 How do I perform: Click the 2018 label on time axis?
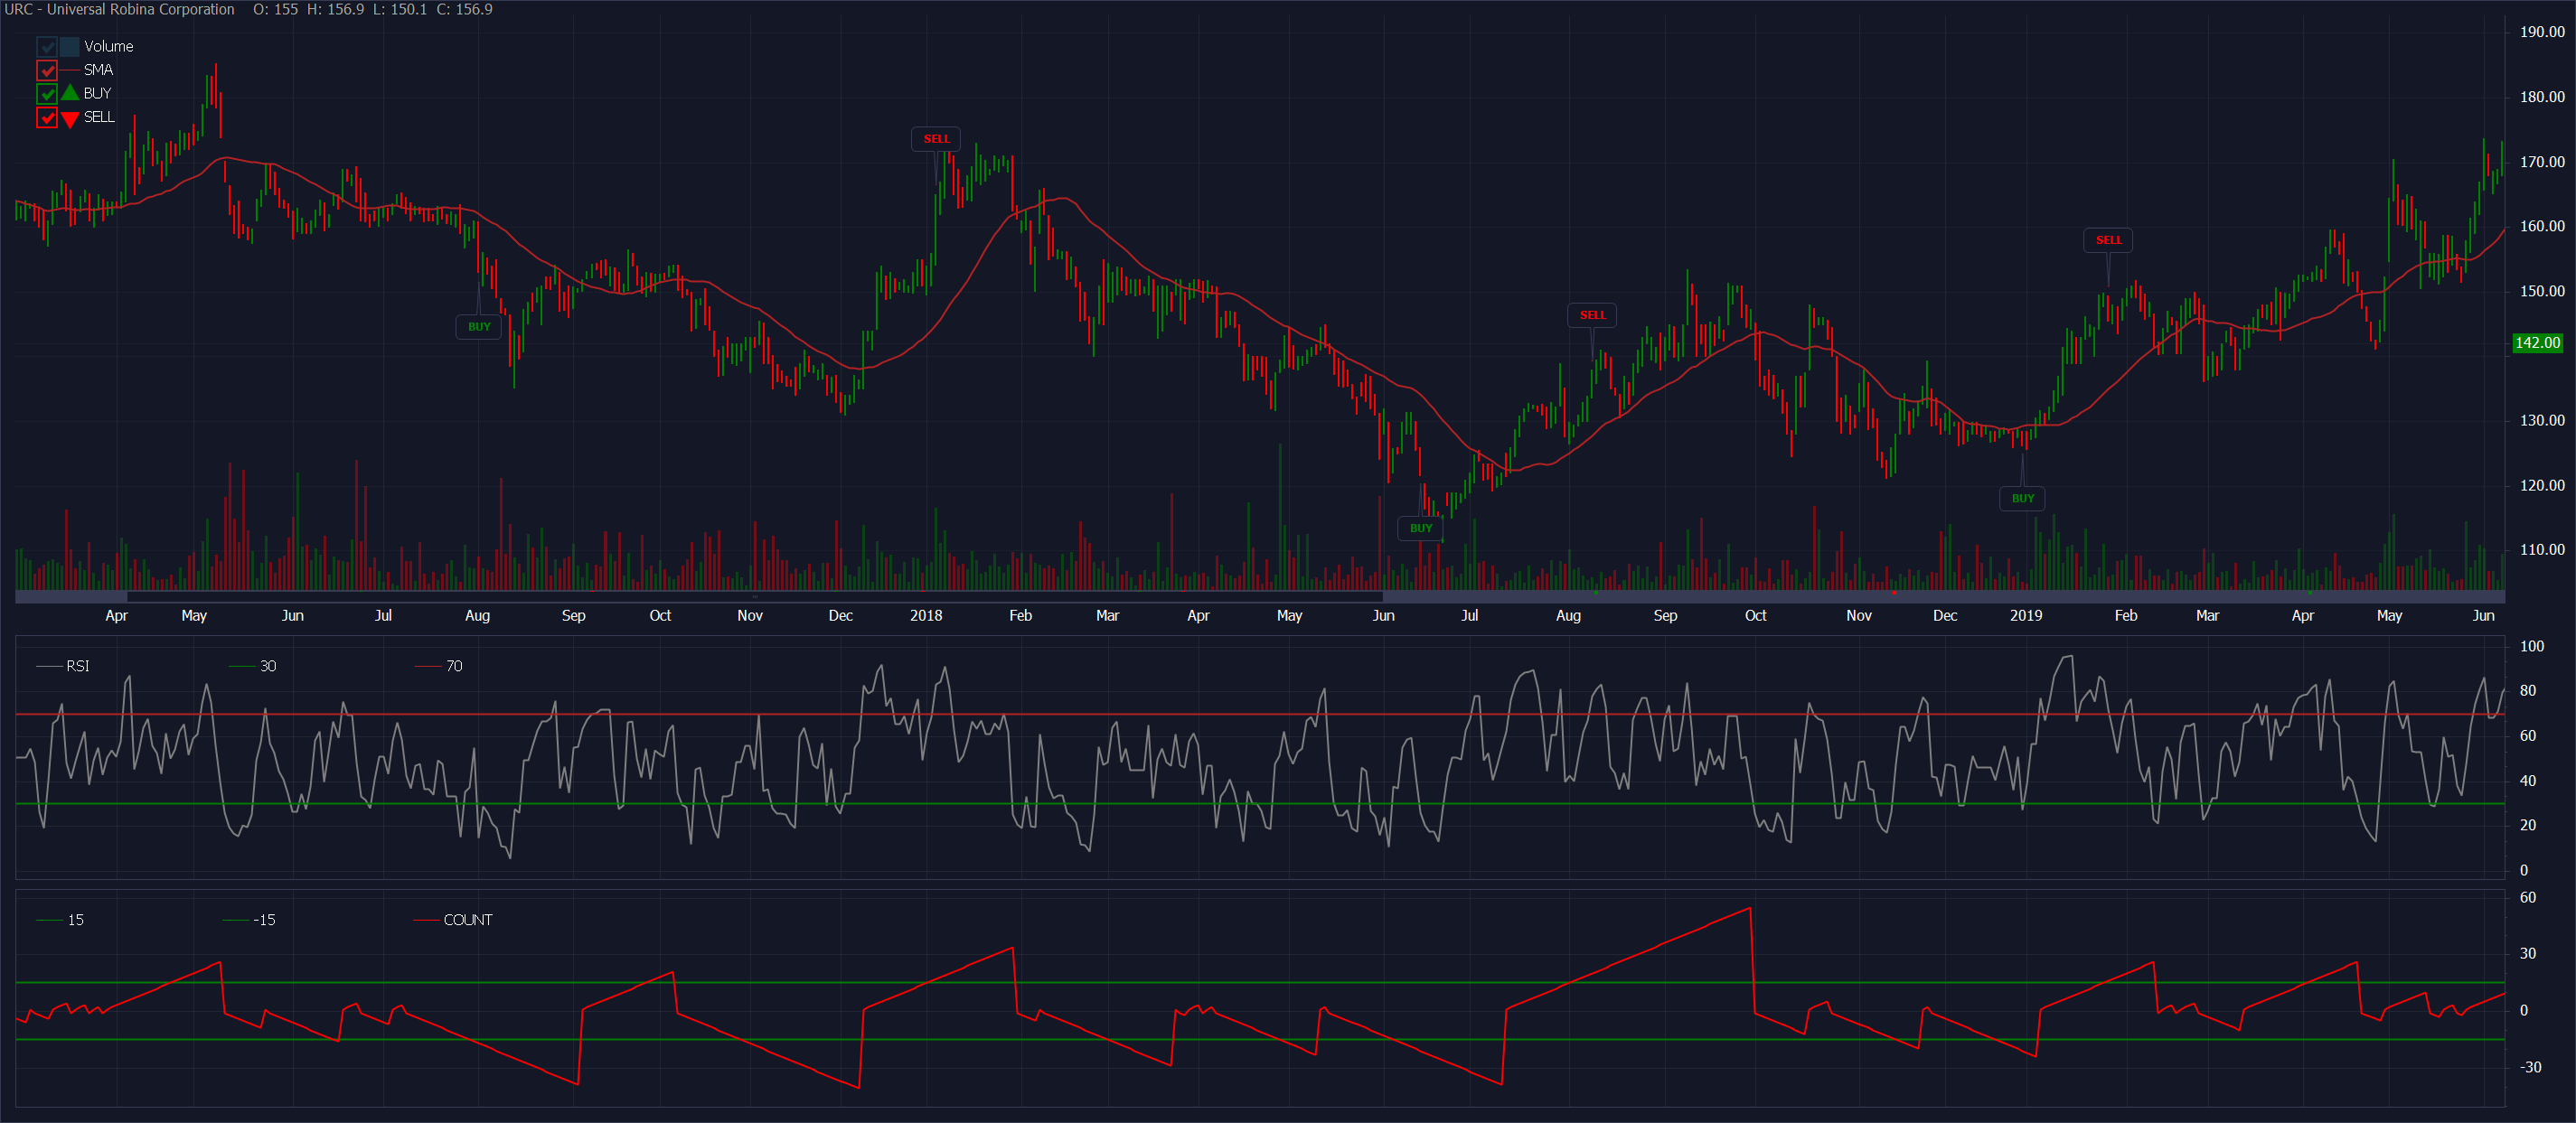(x=926, y=616)
